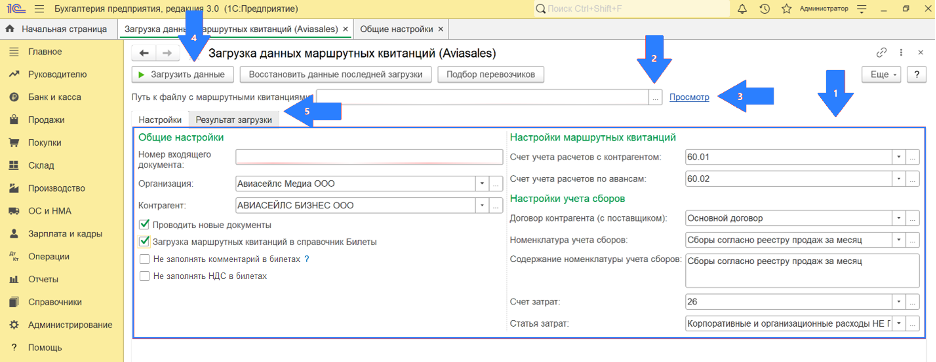Click the Администратор user name

(823, 9)
